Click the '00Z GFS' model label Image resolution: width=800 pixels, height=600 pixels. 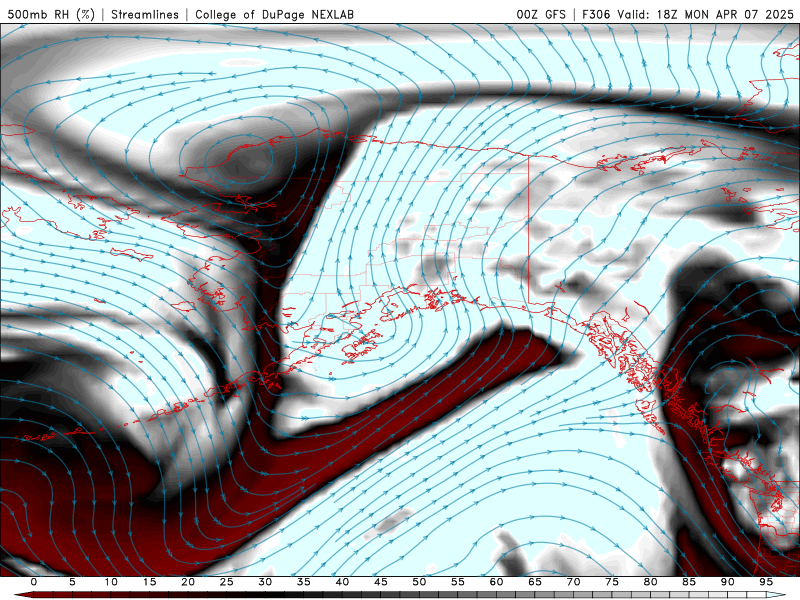coord(541,14)
